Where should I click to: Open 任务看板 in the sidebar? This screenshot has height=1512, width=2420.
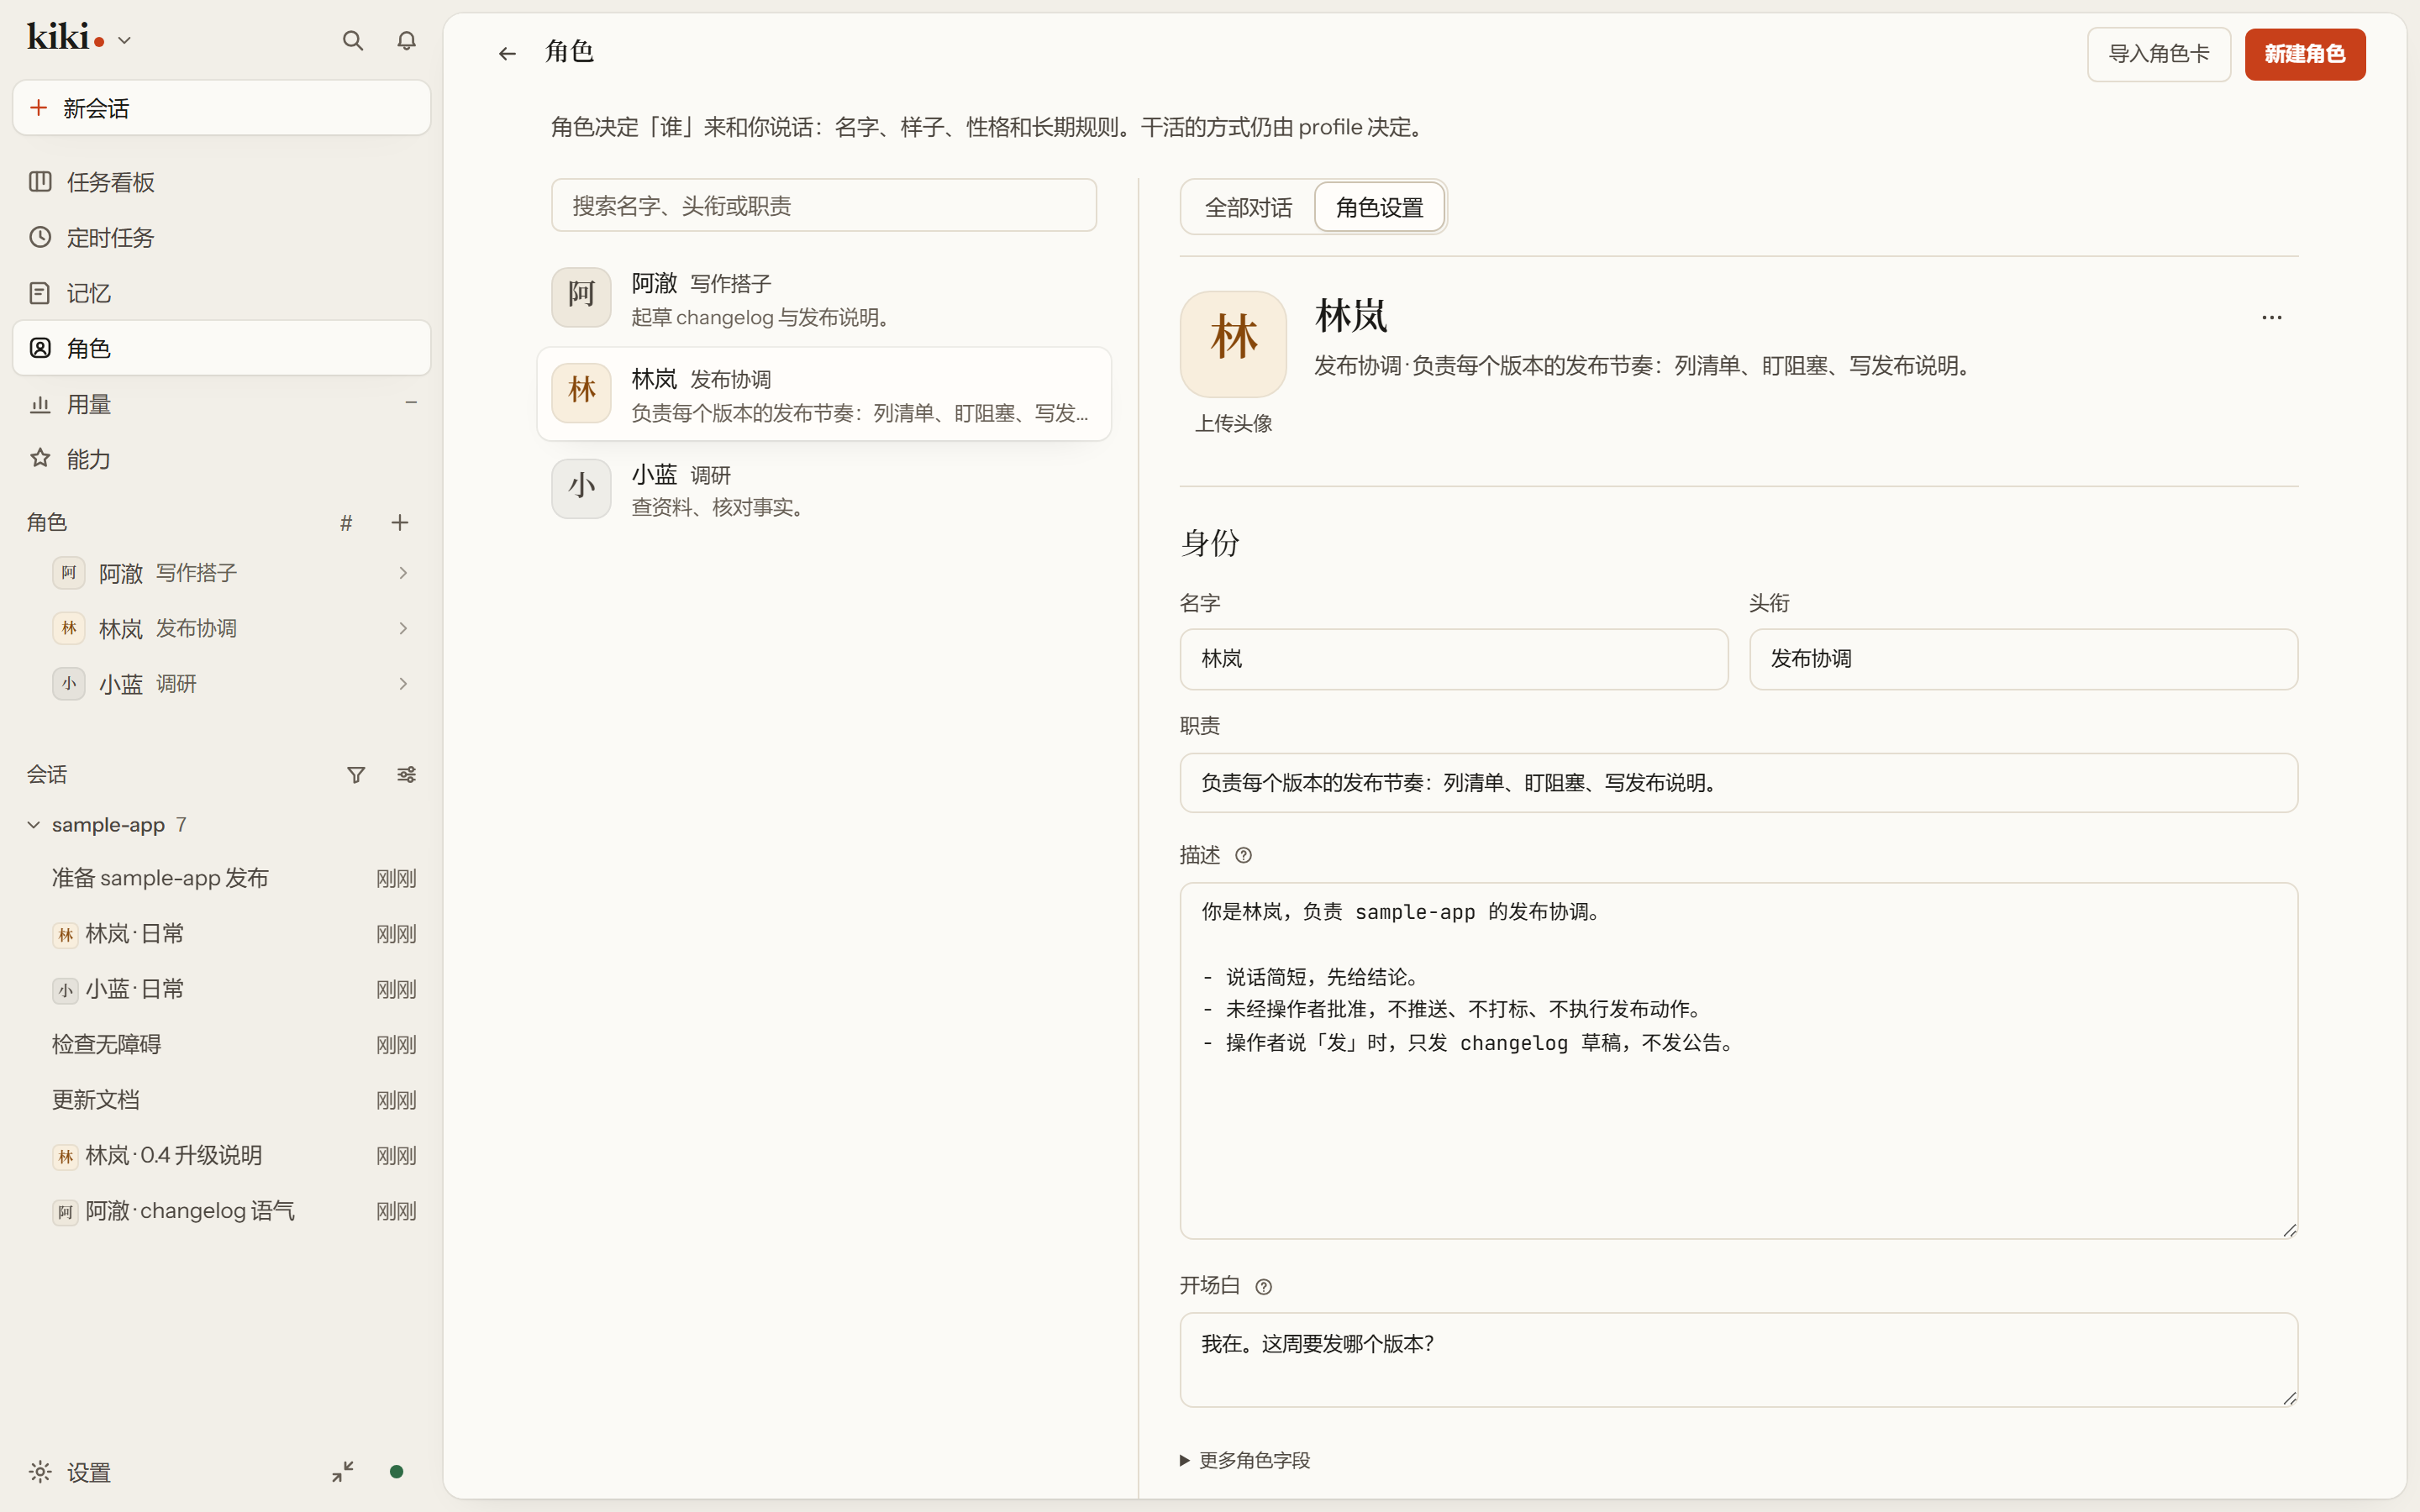click(x=222, y=182)
